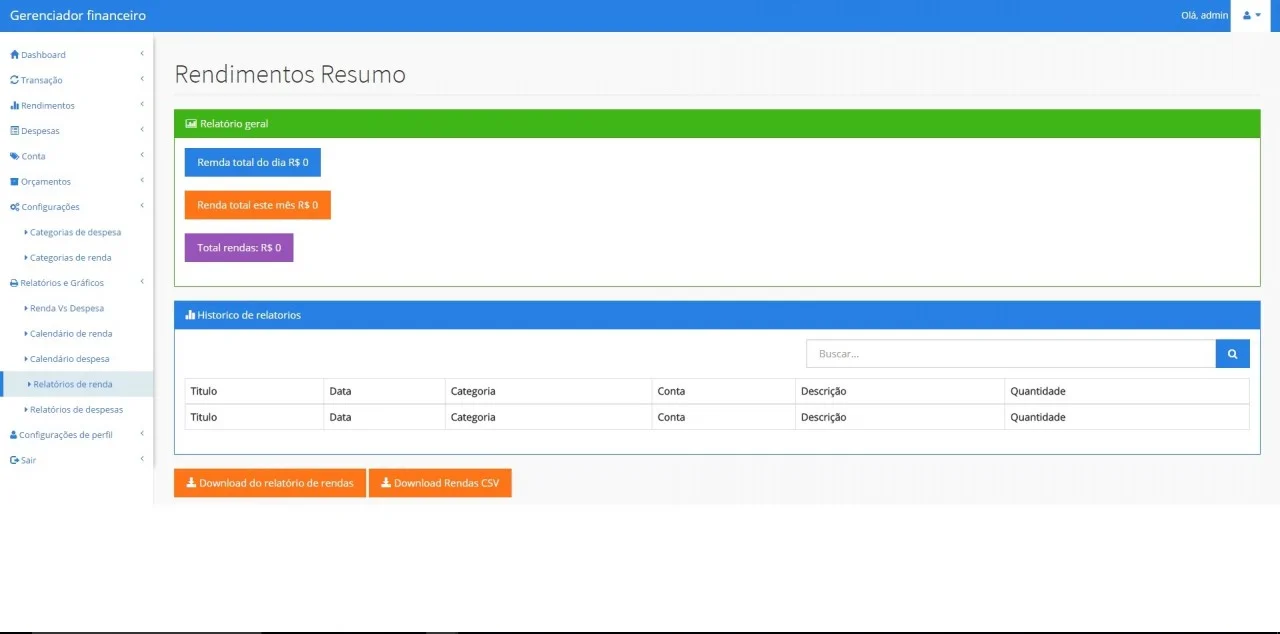Click Download Rendas CSV button
This screenshot has height=634, width=1280.
click(x=440, y=483)
